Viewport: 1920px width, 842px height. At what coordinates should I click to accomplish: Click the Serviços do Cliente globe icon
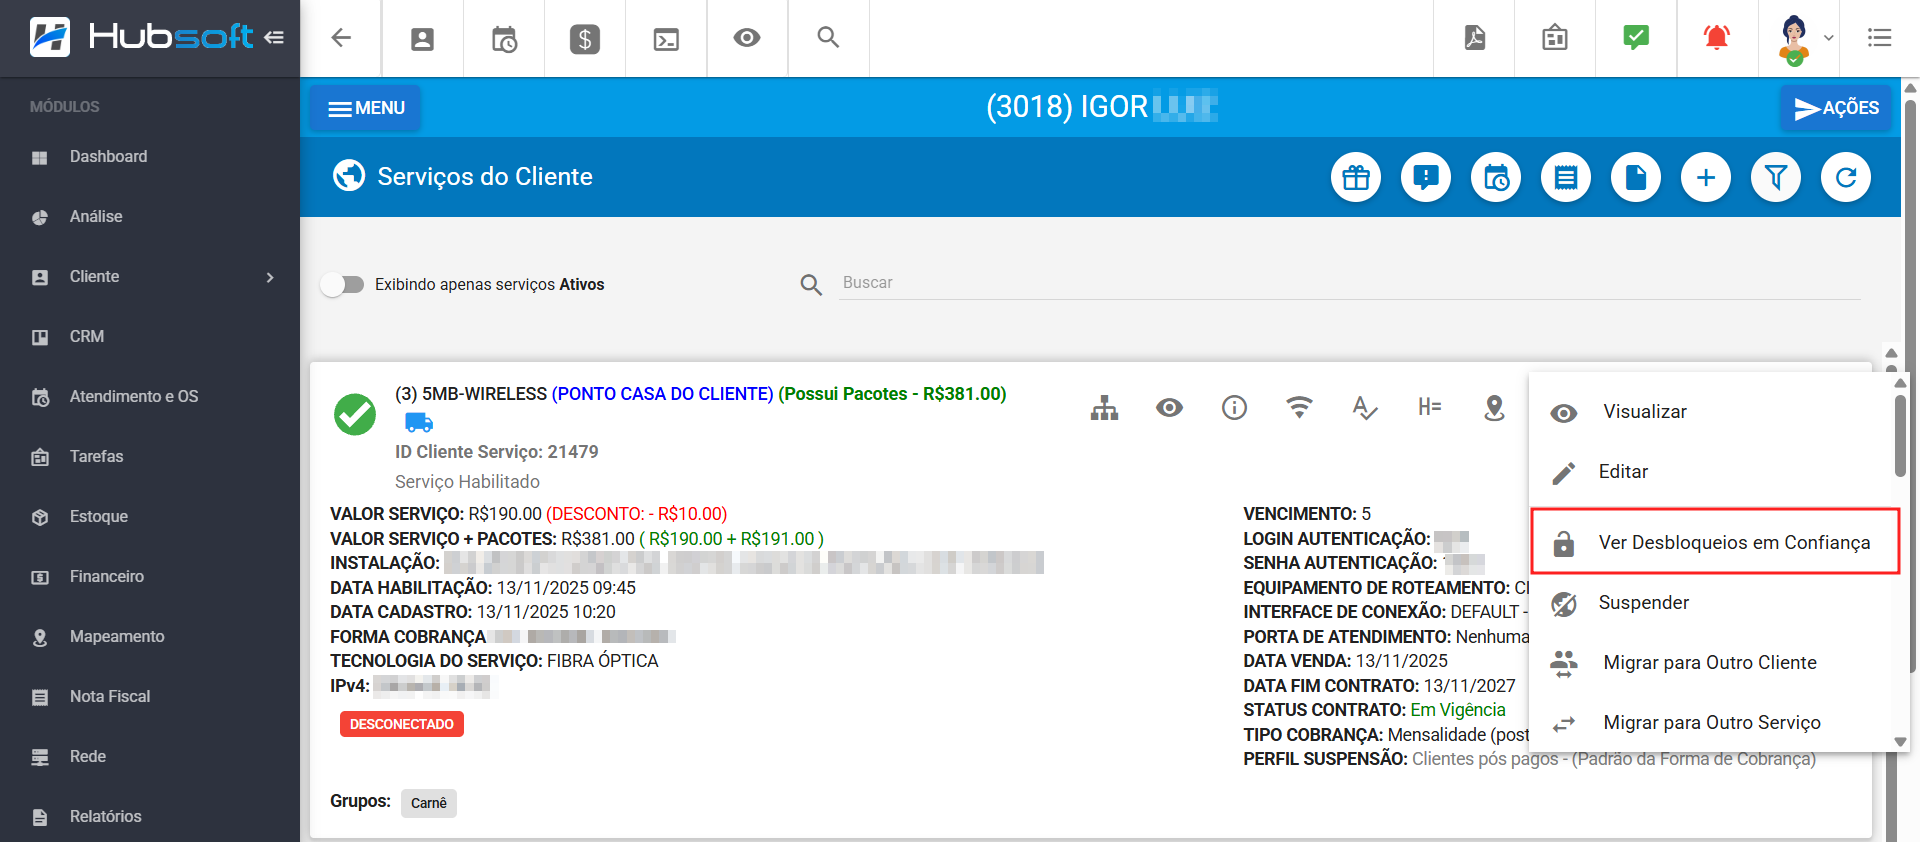pyautogui.click(x=349, y=176)
